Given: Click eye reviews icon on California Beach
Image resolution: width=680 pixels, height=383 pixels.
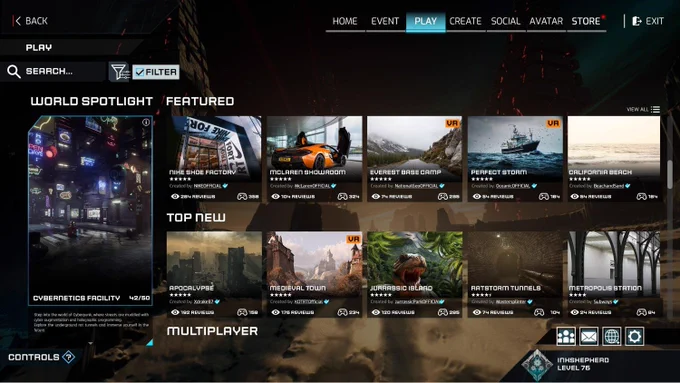Looking at the screenshot, I should pyautogui.click(x=575, y=196).
